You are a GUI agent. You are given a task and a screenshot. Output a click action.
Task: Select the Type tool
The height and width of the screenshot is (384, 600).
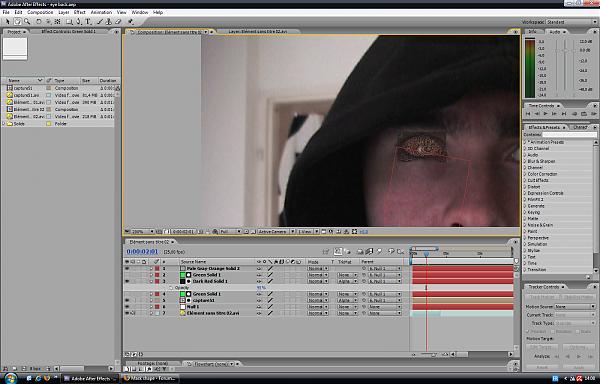pos(88,22)
